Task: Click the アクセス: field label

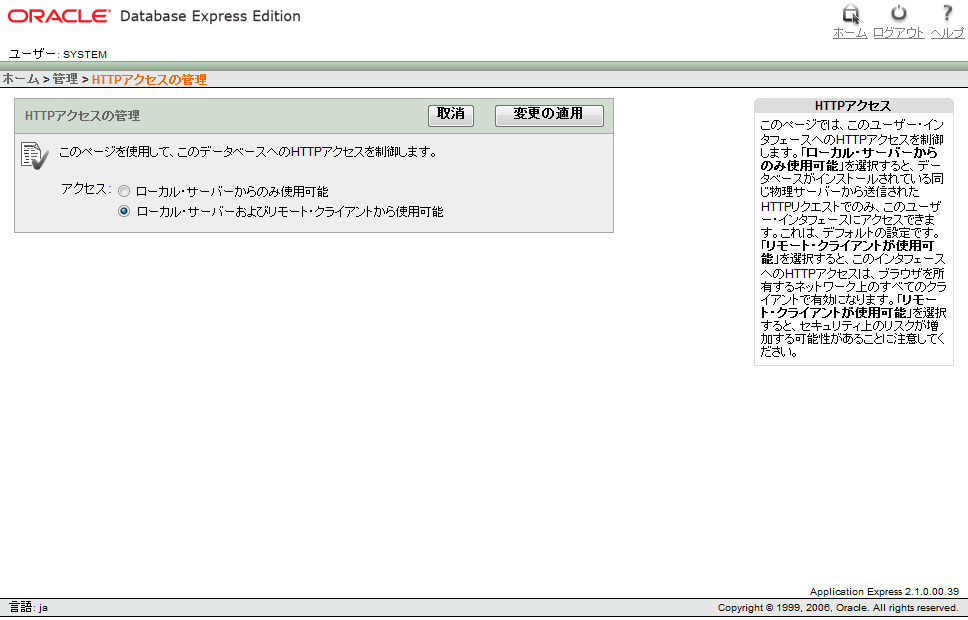Action: pyautogui.click(x=86, y=189)
